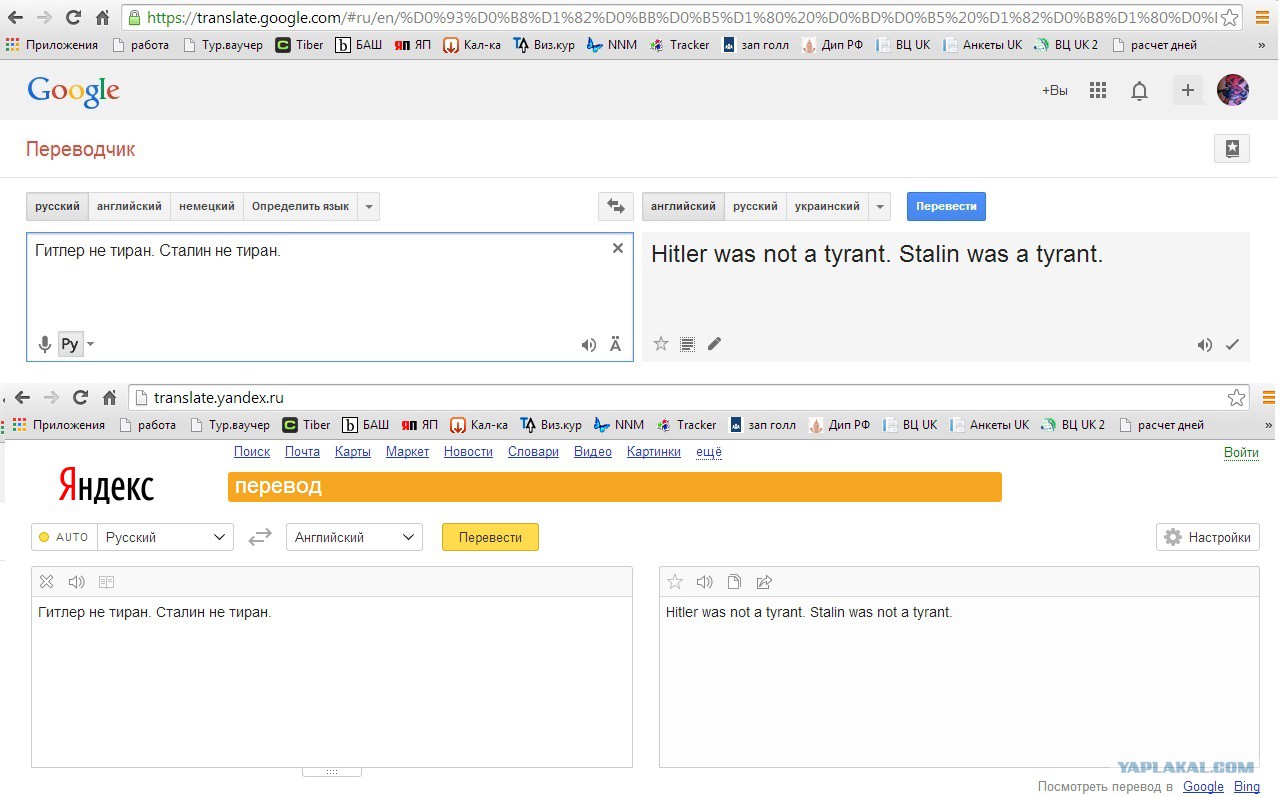The image size is (1280, 797).
Task: Show more bookmarks in the Google window
Action: (x=1260, y=45)
